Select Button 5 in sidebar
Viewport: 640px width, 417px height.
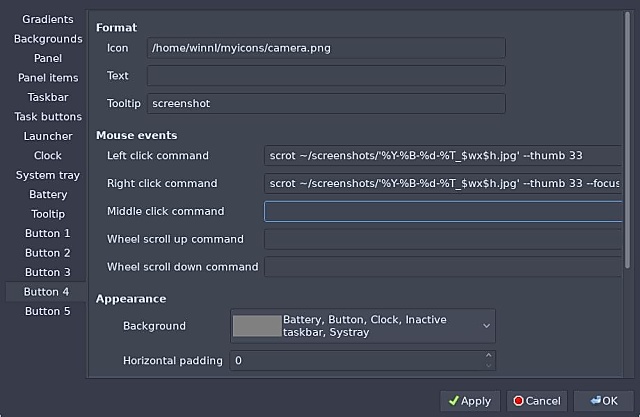(47, 311)
